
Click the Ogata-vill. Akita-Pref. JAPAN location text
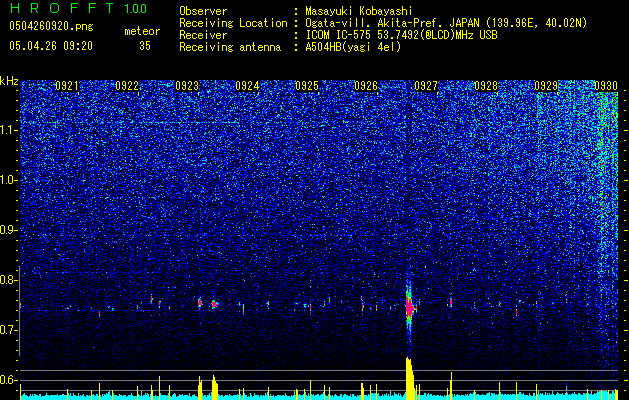click(x=446, y=23)
